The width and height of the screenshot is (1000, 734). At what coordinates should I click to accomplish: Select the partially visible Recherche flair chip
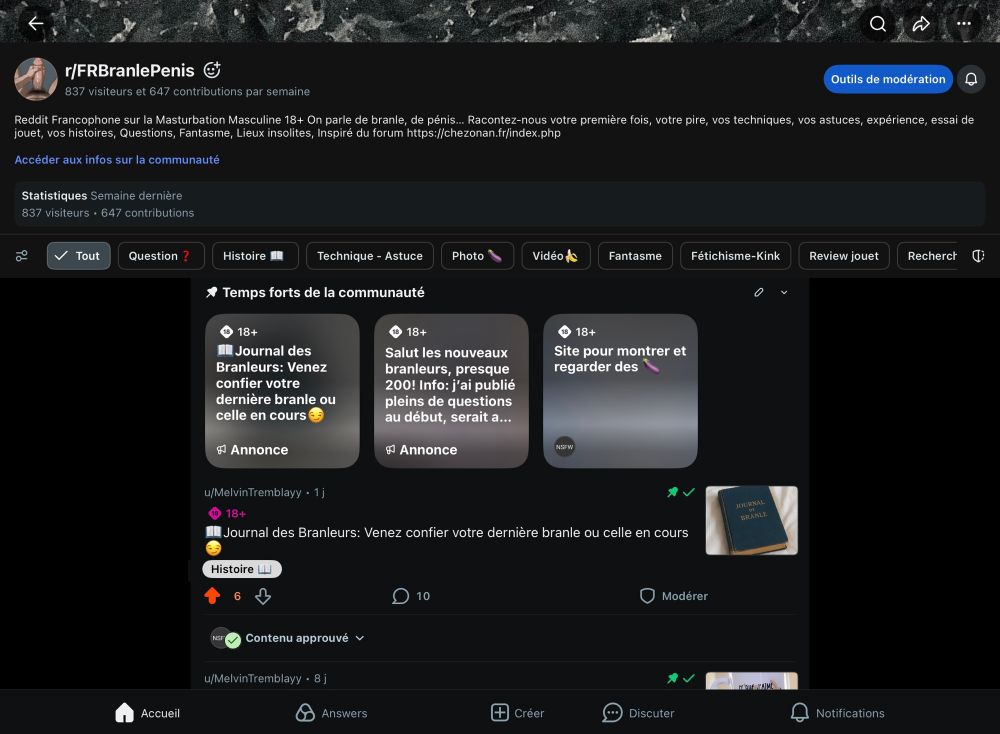tap(928, 256)
